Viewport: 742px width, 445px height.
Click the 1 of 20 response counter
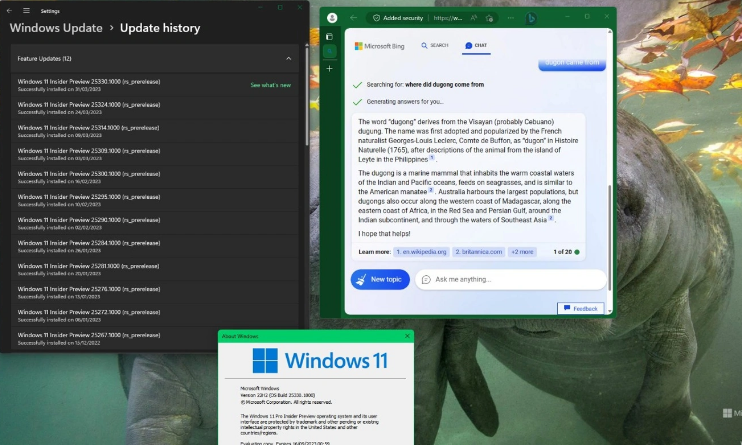tap(566, 252)
